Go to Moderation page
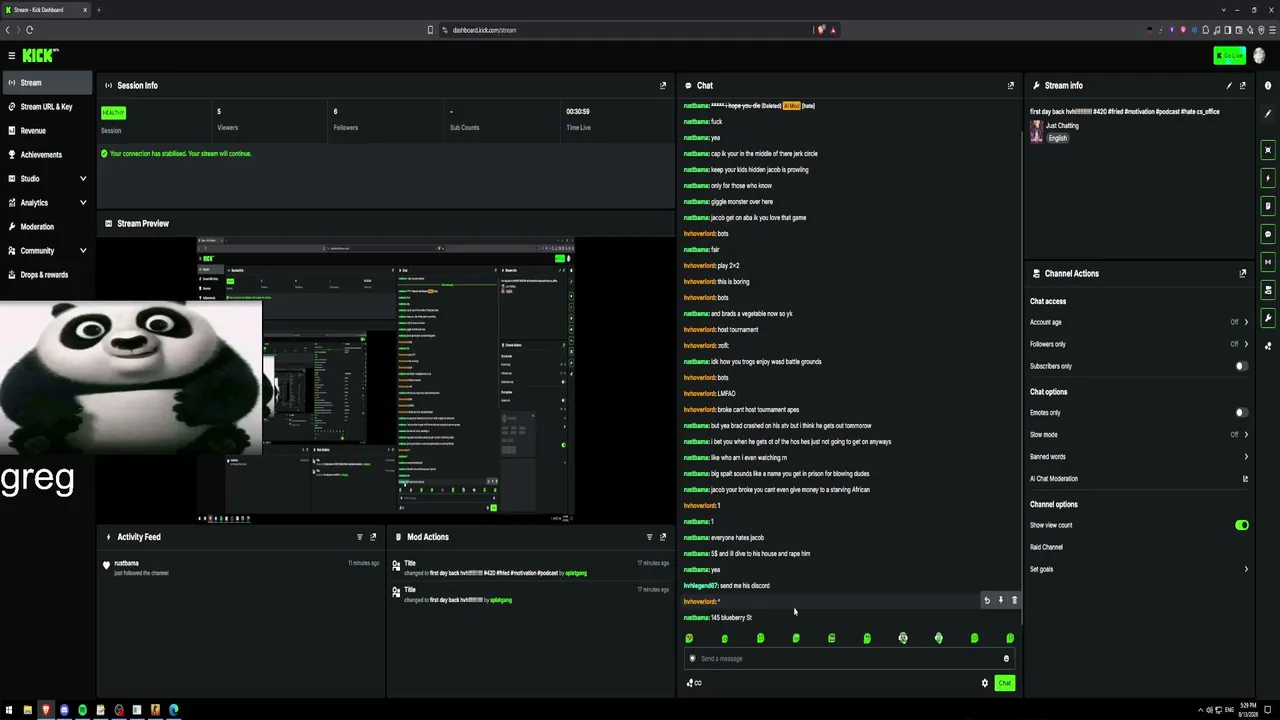Viewport: 1280px width, 720px height. (47, 227)
